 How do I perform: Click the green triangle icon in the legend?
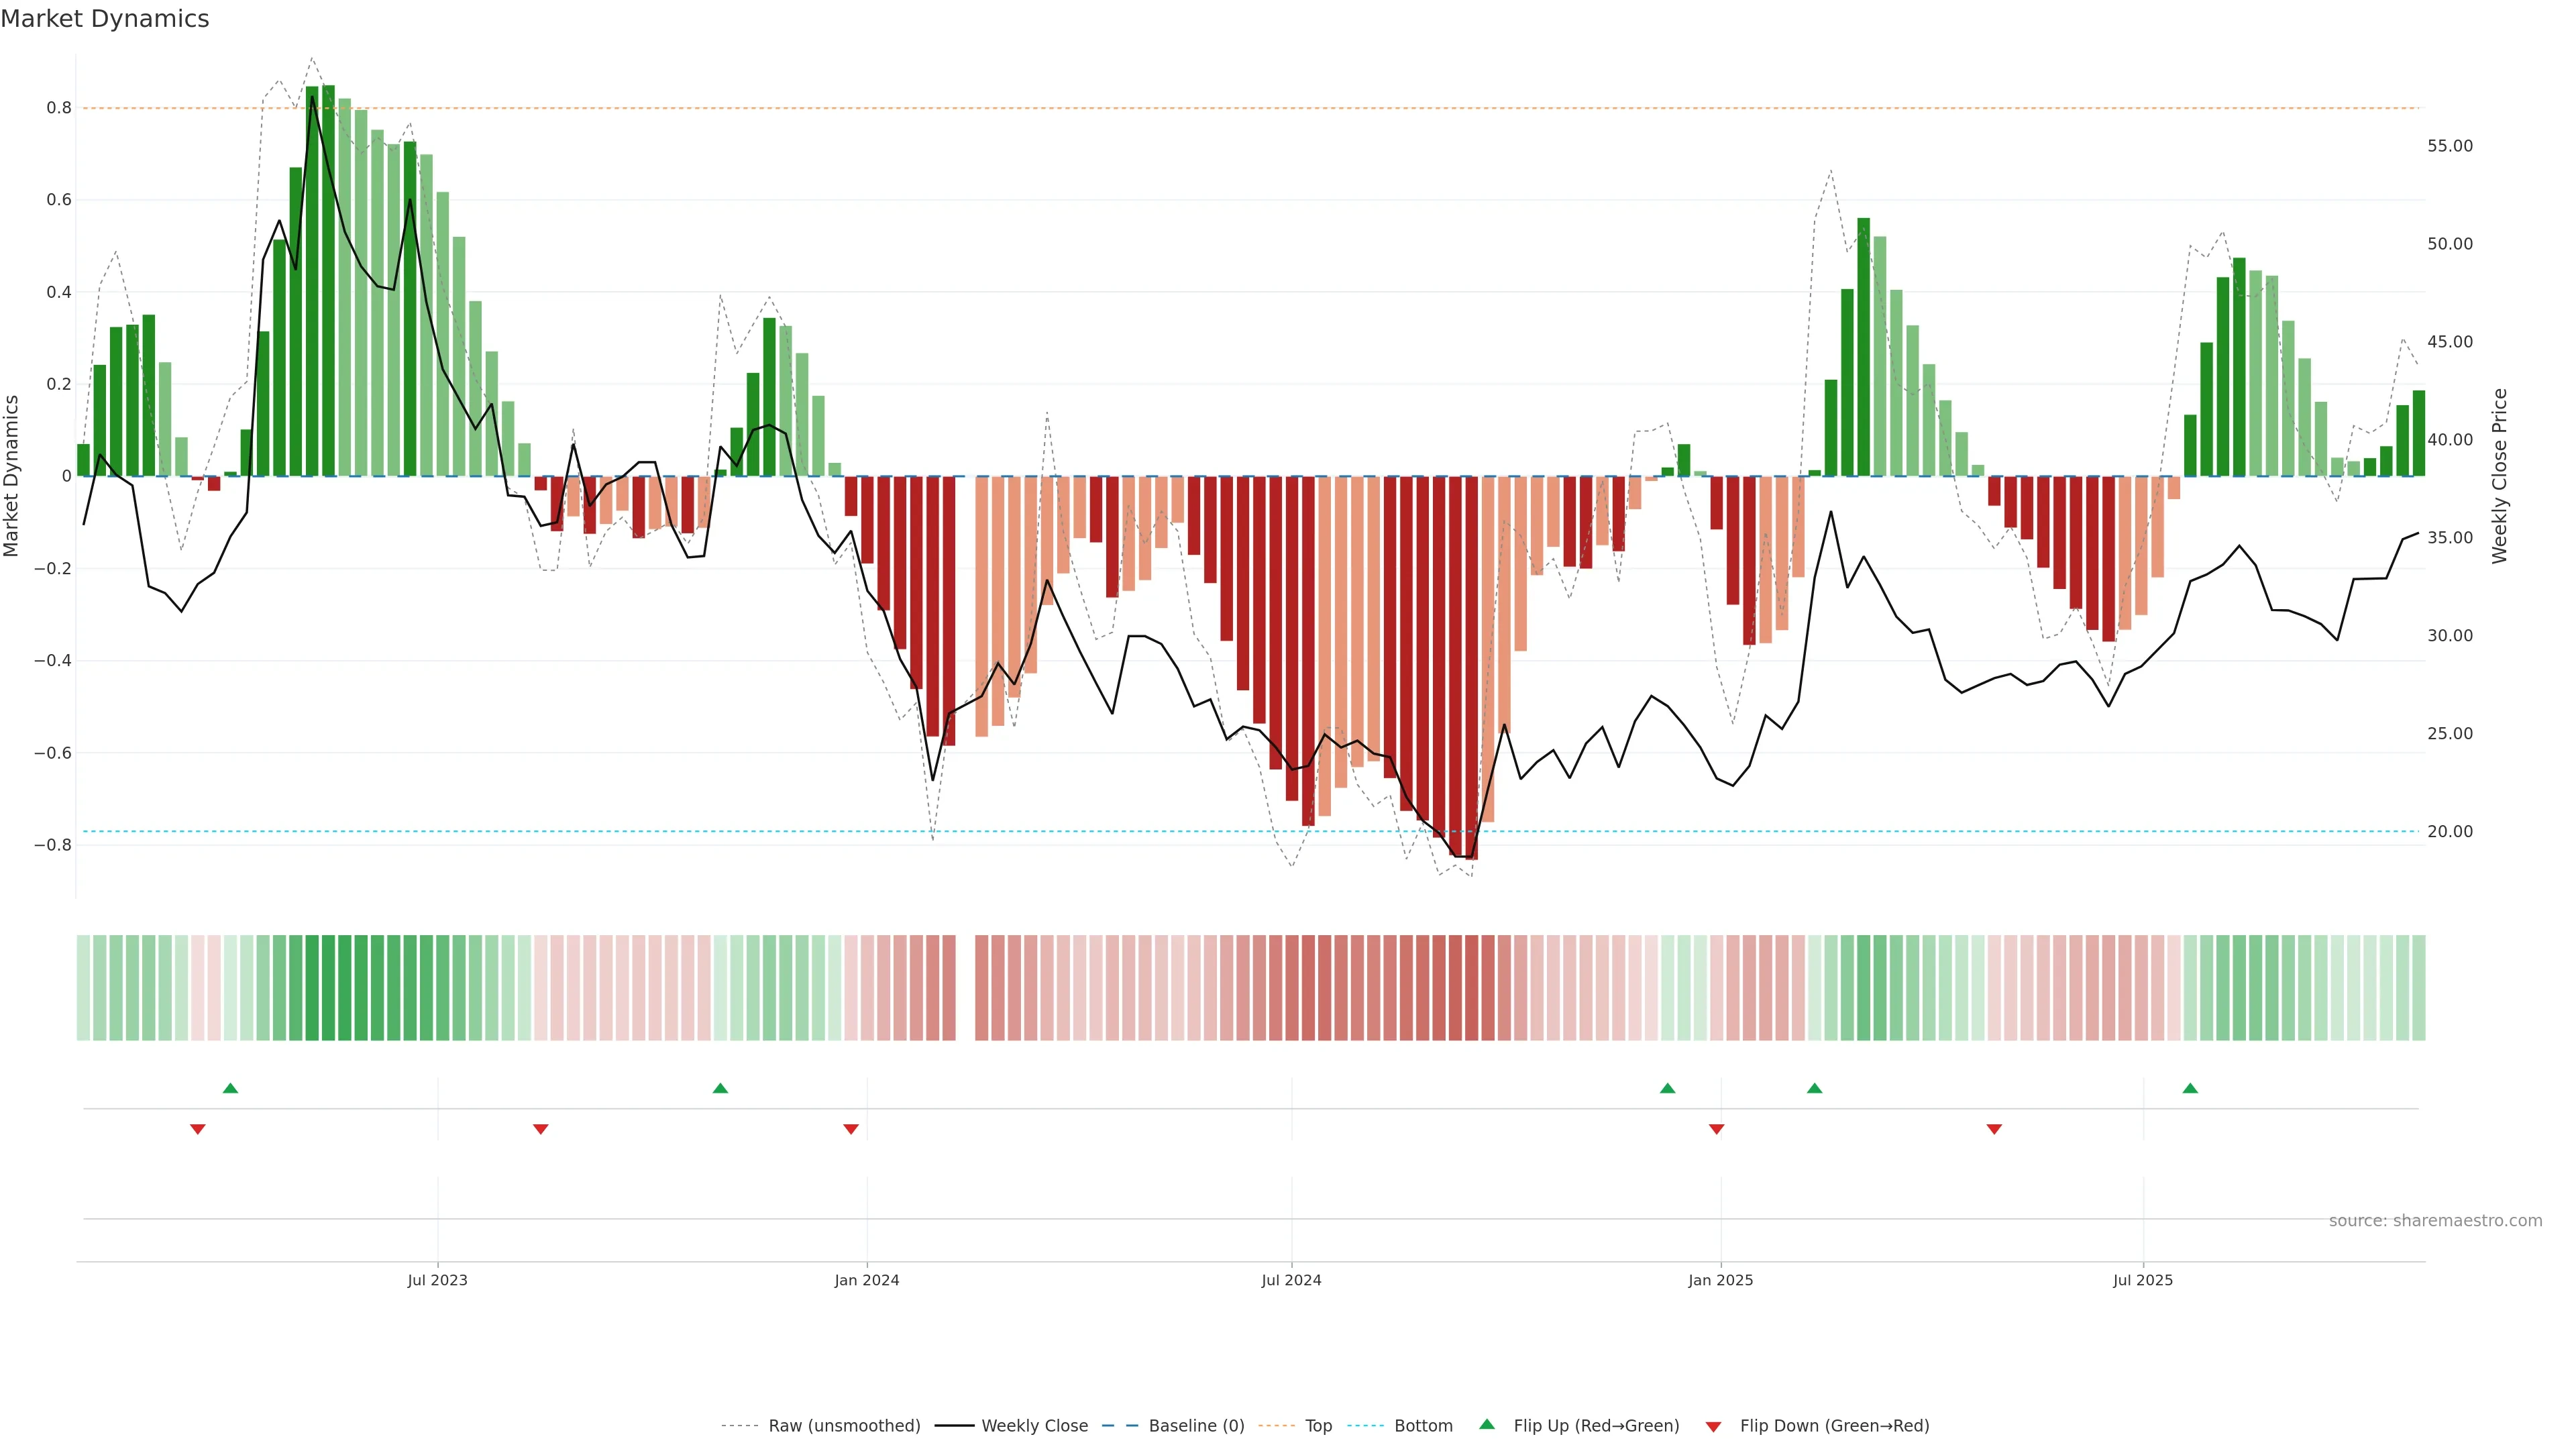(x=1487, y=1424)
